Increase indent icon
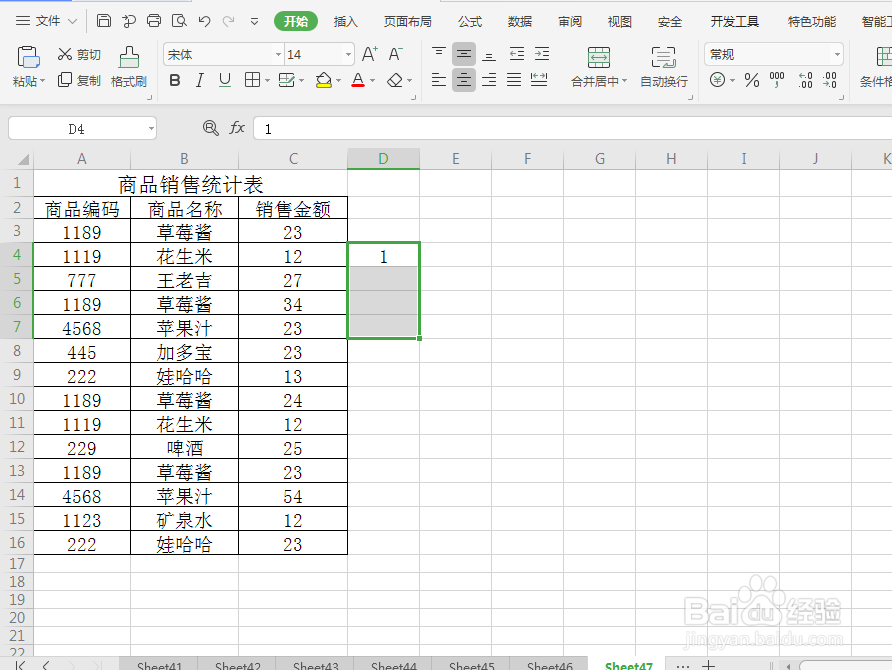The width and height of the screenshot is (892, 670). coord(542,54)
